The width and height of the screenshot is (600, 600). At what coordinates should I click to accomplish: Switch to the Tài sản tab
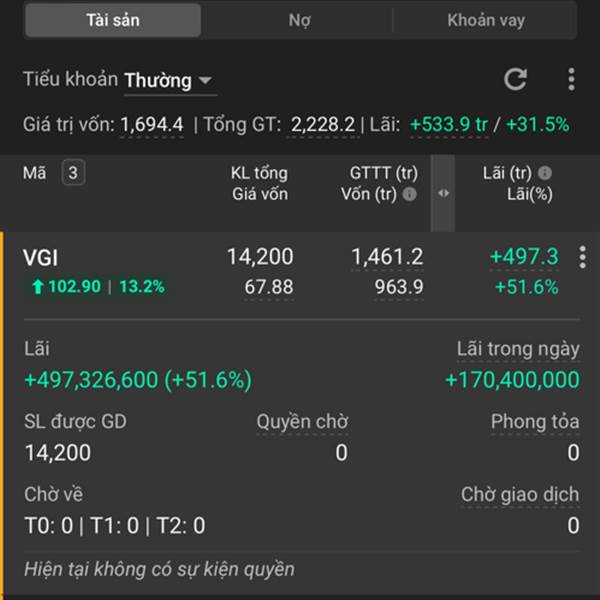[112, 20]
